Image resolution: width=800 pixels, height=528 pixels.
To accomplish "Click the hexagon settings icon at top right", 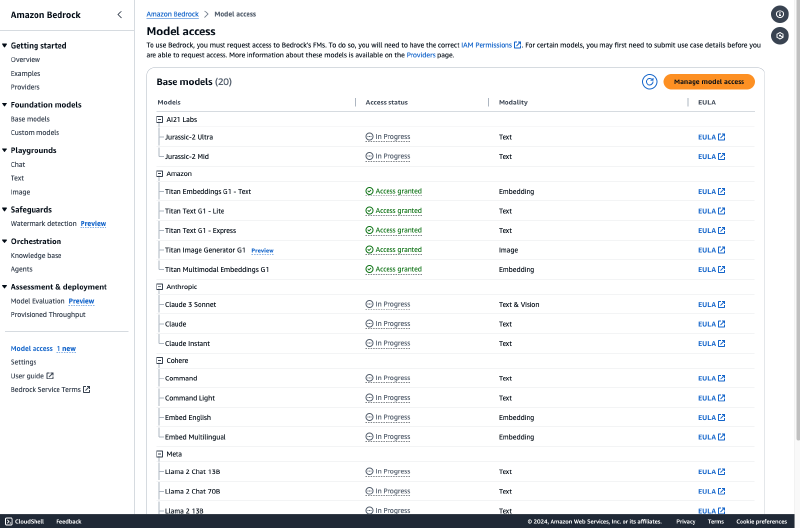I will 780,36.
